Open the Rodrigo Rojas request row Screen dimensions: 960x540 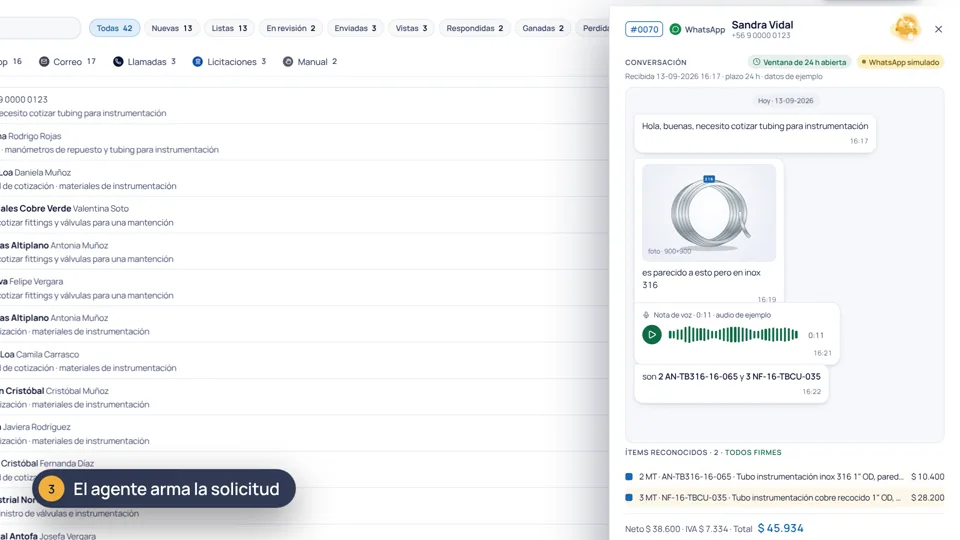click(x=304, y=143)
